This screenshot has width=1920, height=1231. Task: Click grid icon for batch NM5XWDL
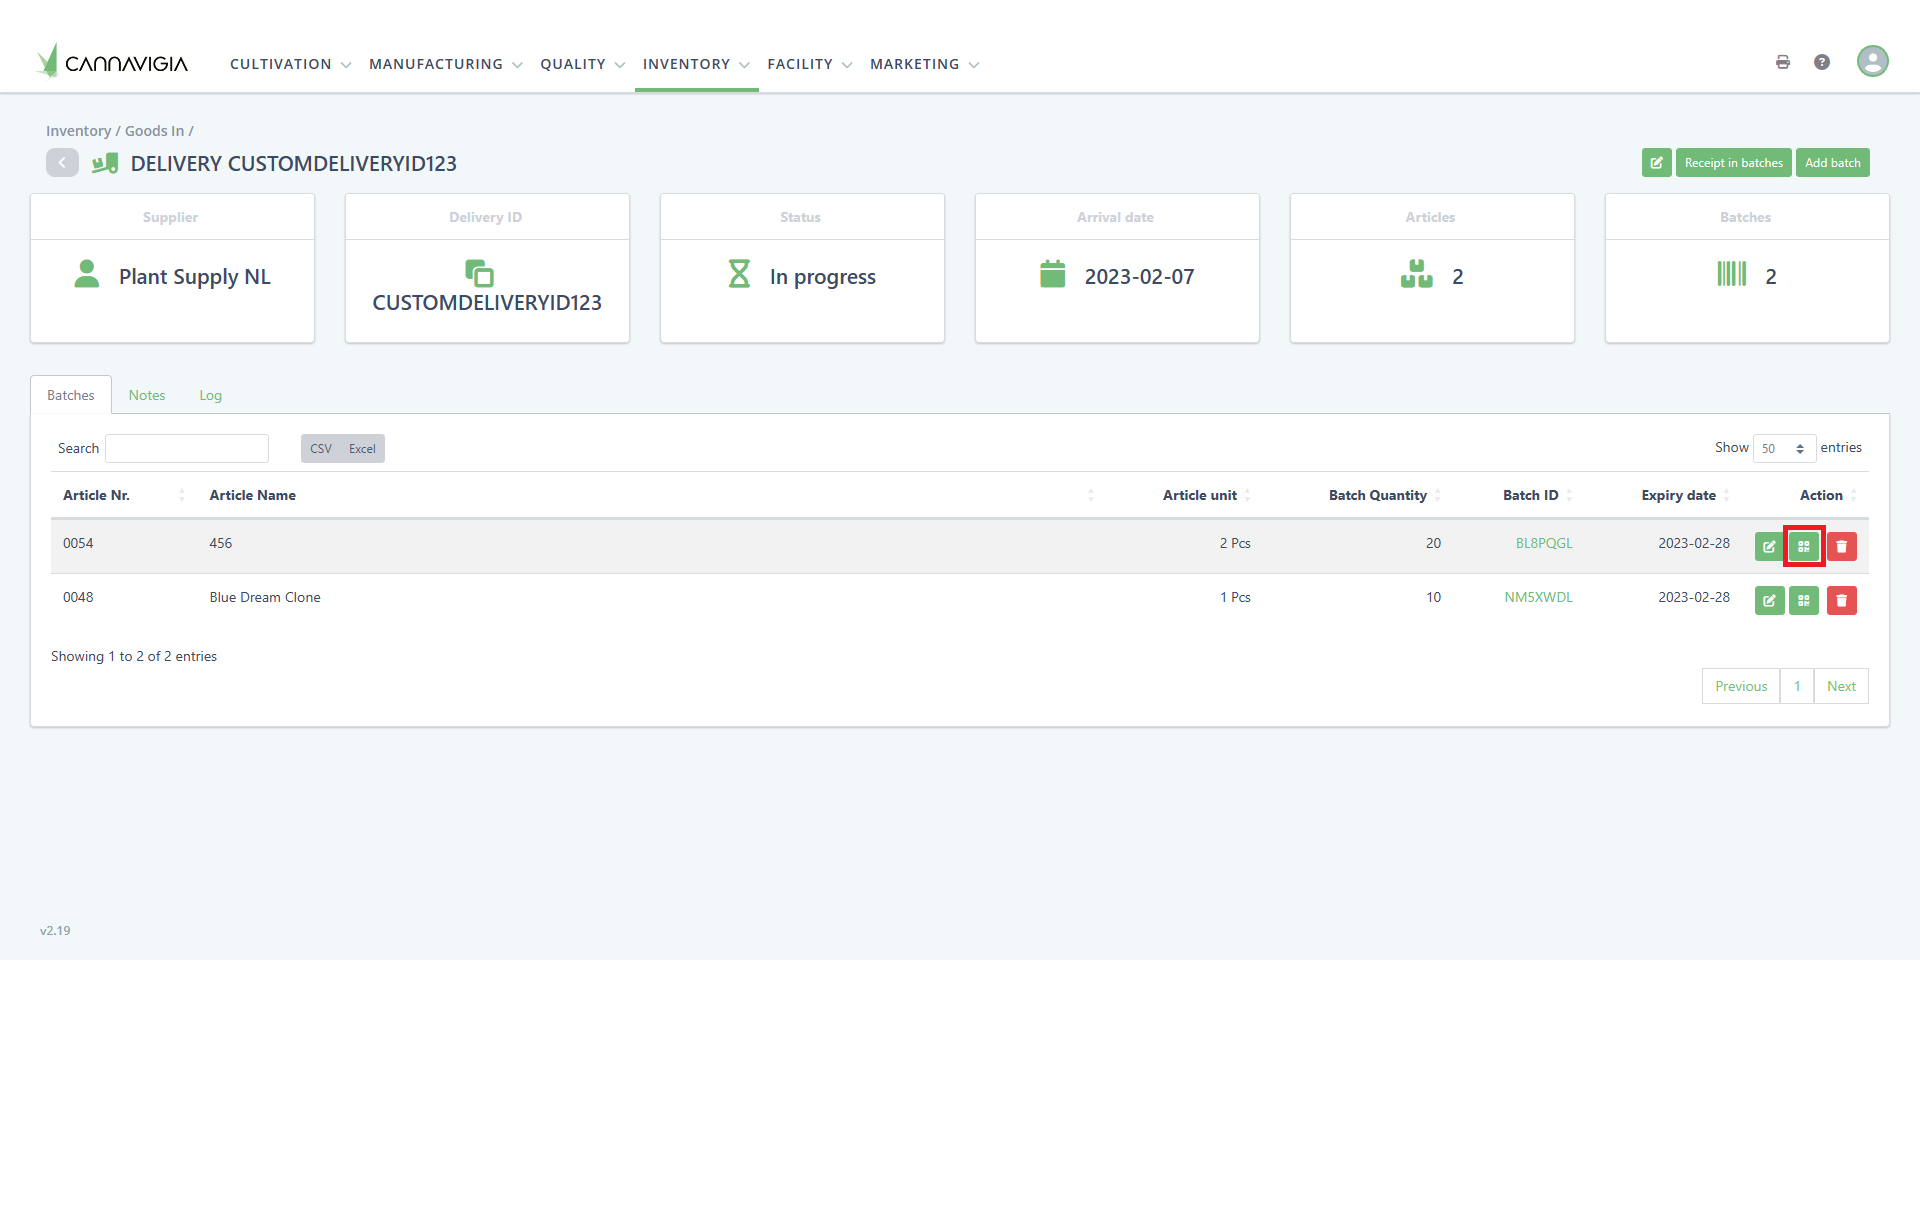click(1804, 600)
